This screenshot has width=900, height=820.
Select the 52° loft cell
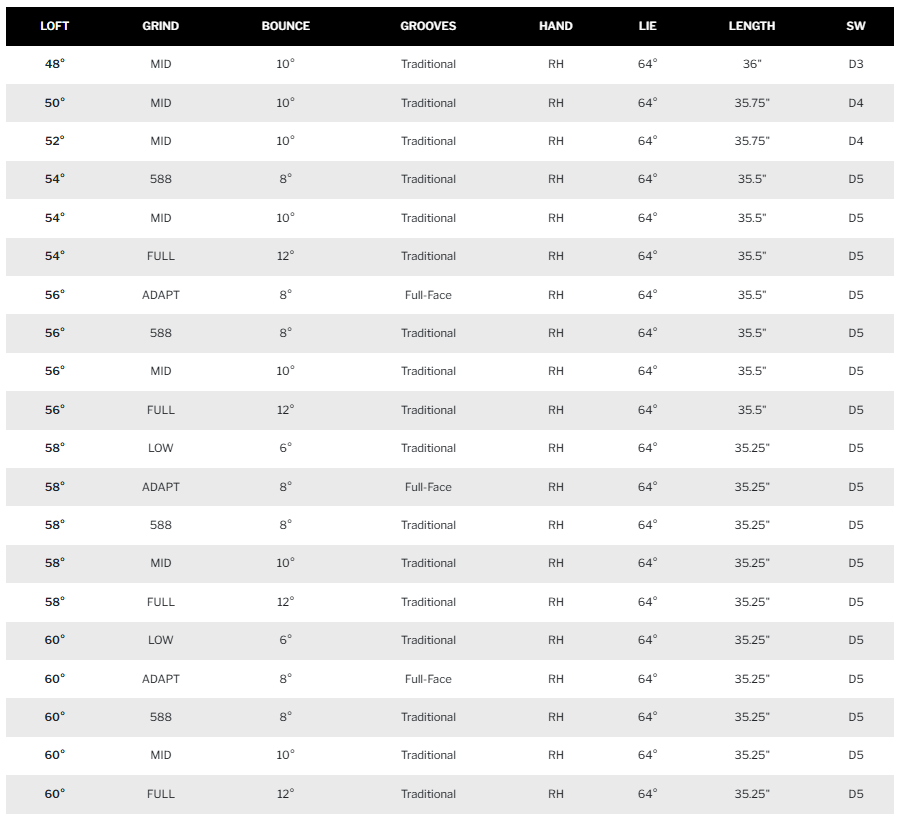[55, 141]
